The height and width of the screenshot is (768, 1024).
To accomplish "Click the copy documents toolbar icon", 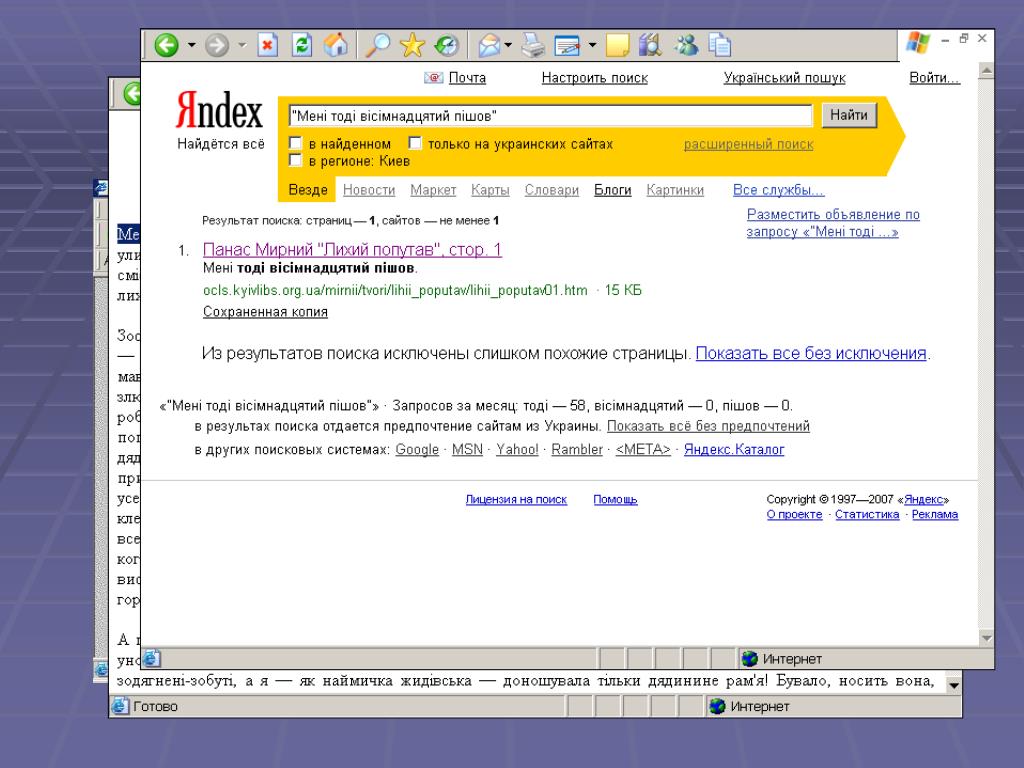I will [720, 45].
